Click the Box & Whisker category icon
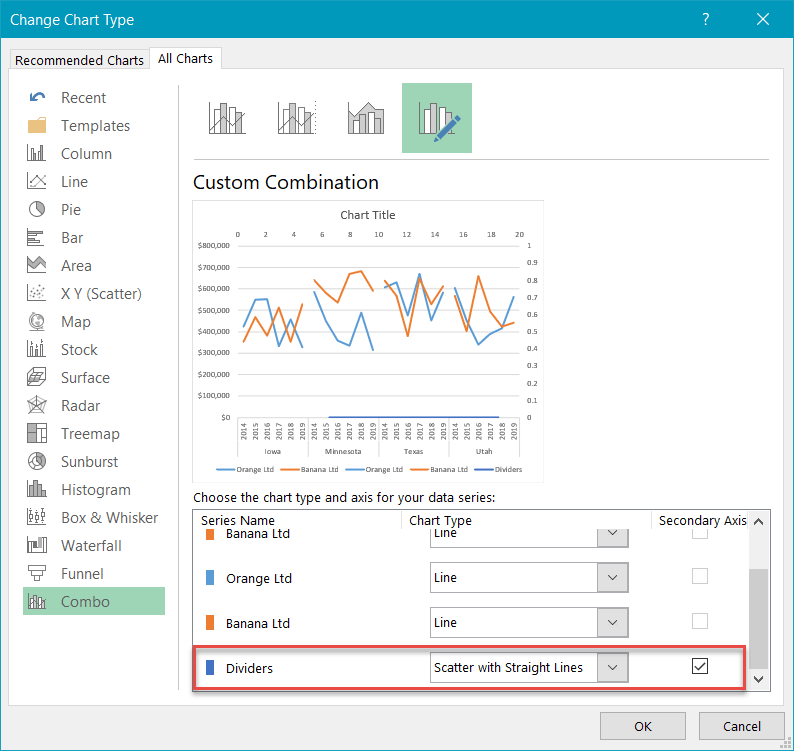This screenshot has width=794, height=751. [36, 517]
